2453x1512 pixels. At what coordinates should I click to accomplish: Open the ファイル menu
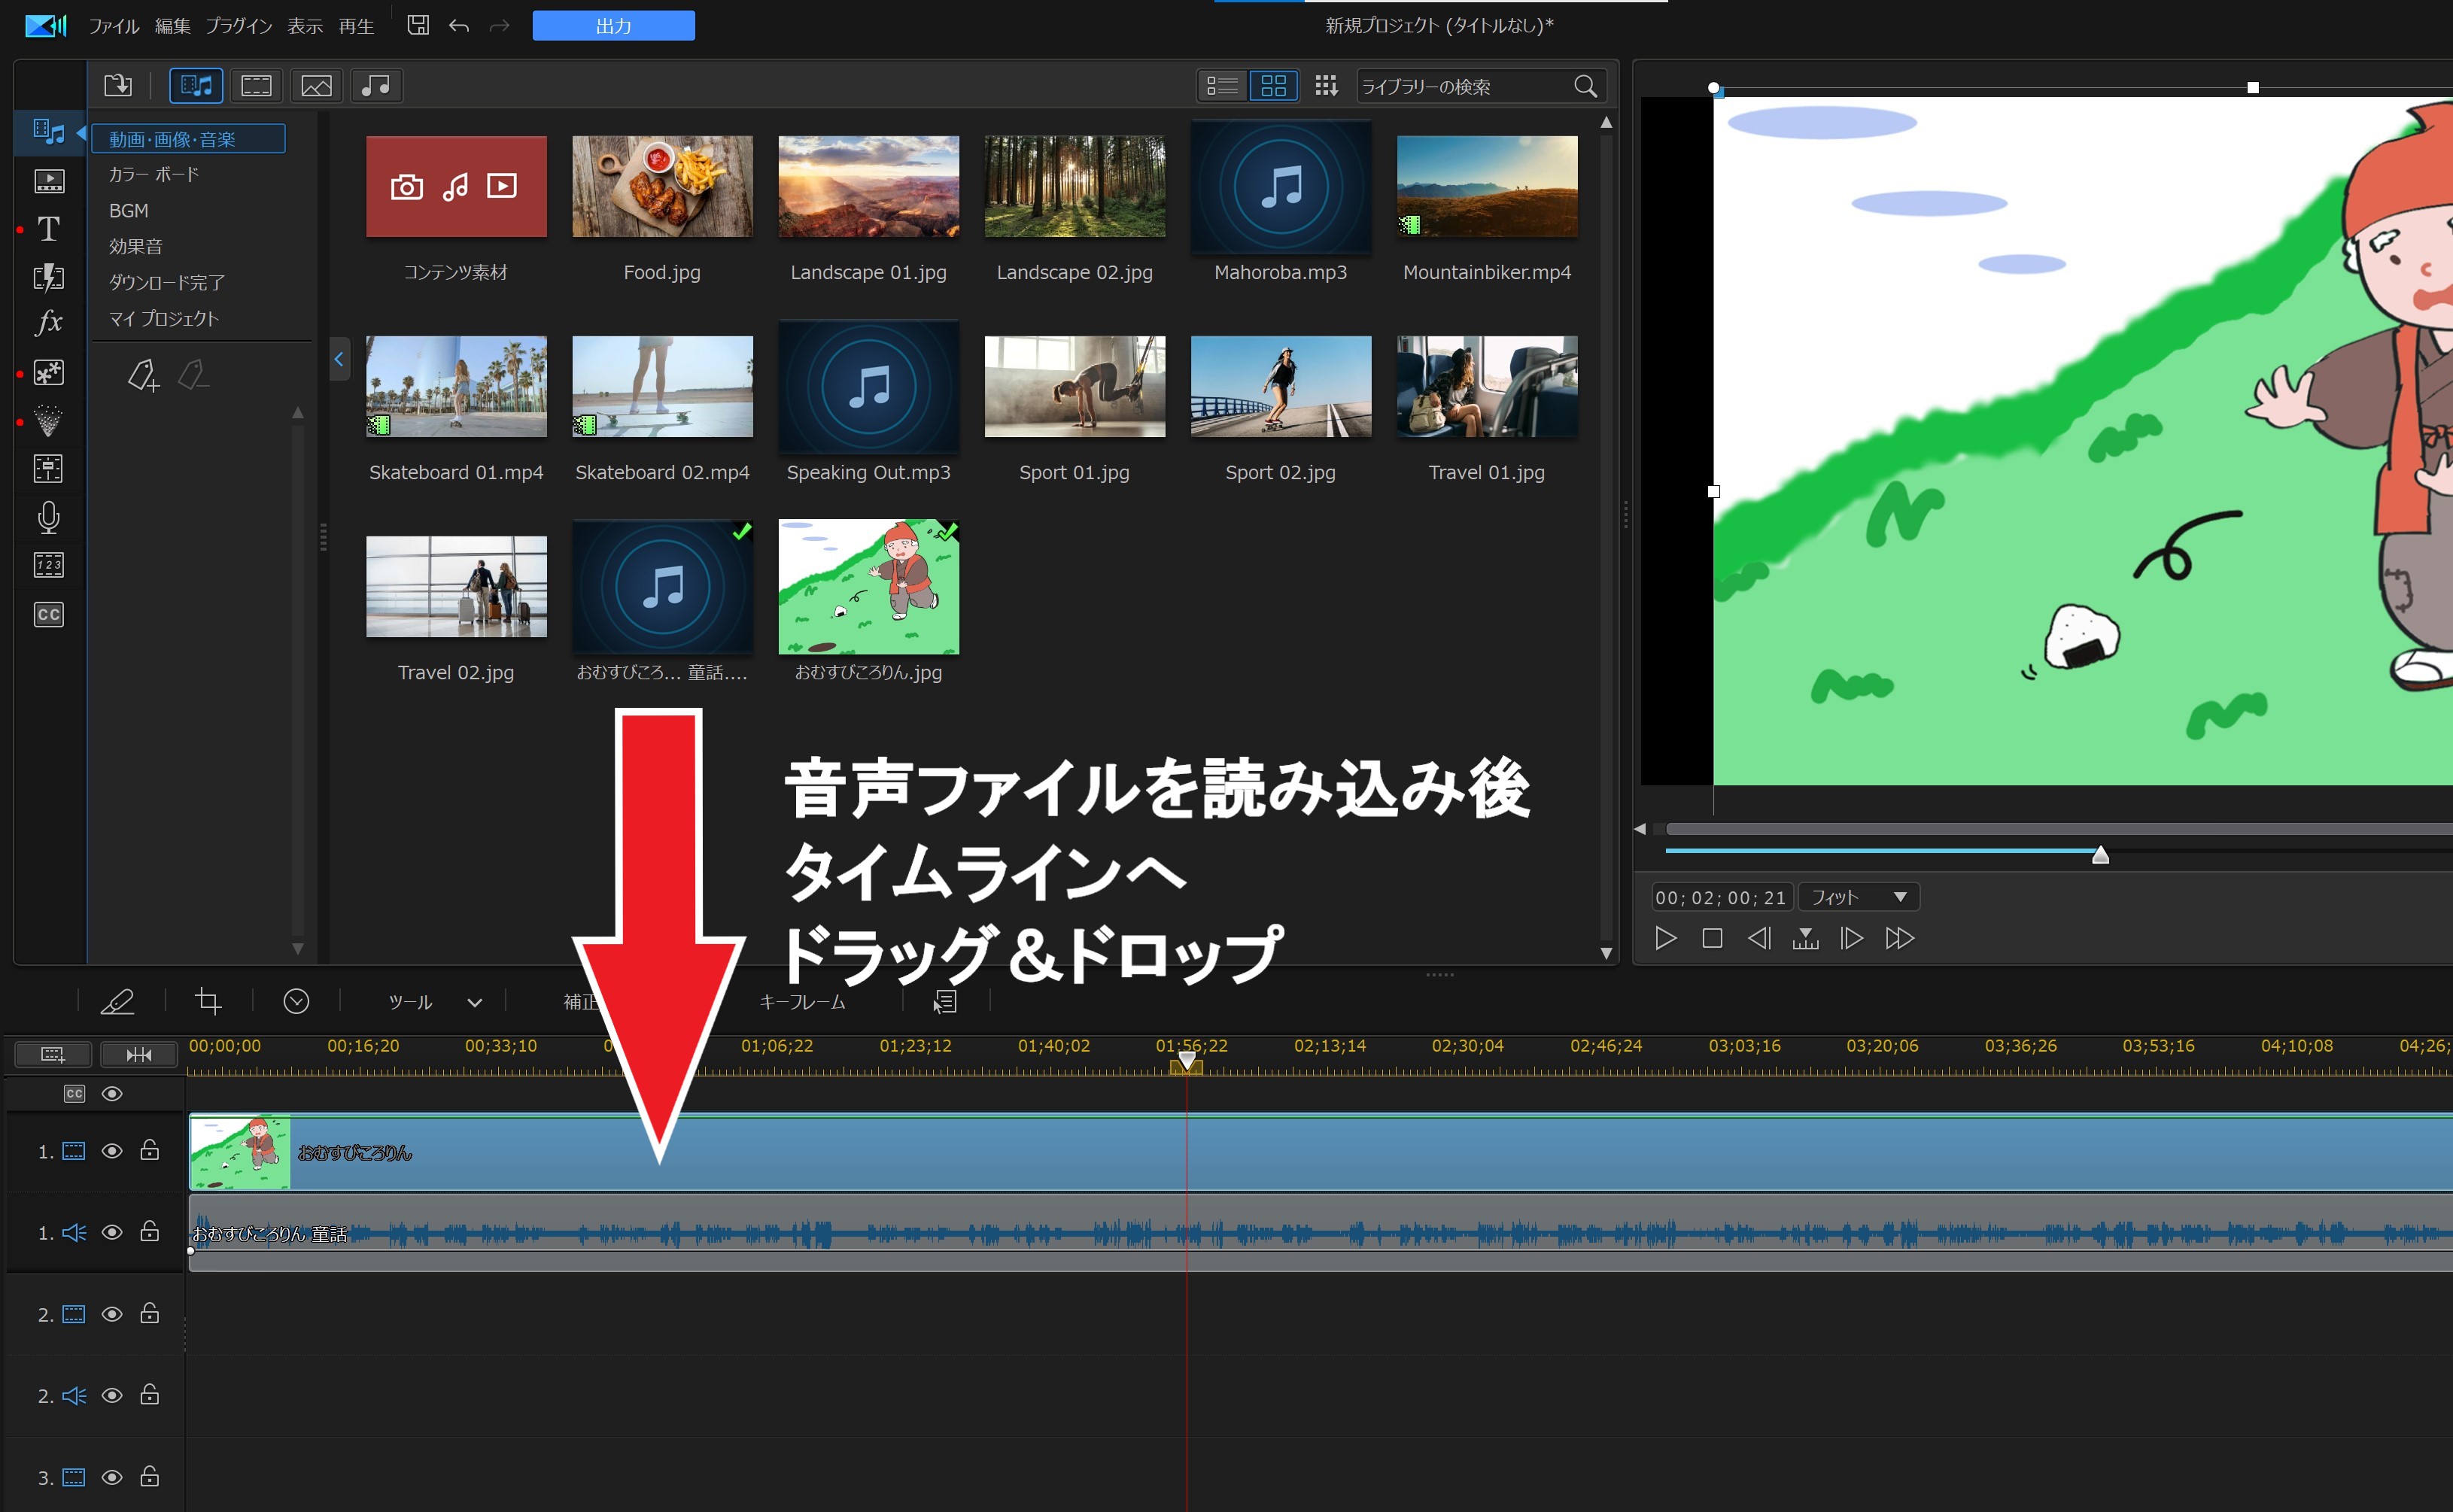click(113, 26)
